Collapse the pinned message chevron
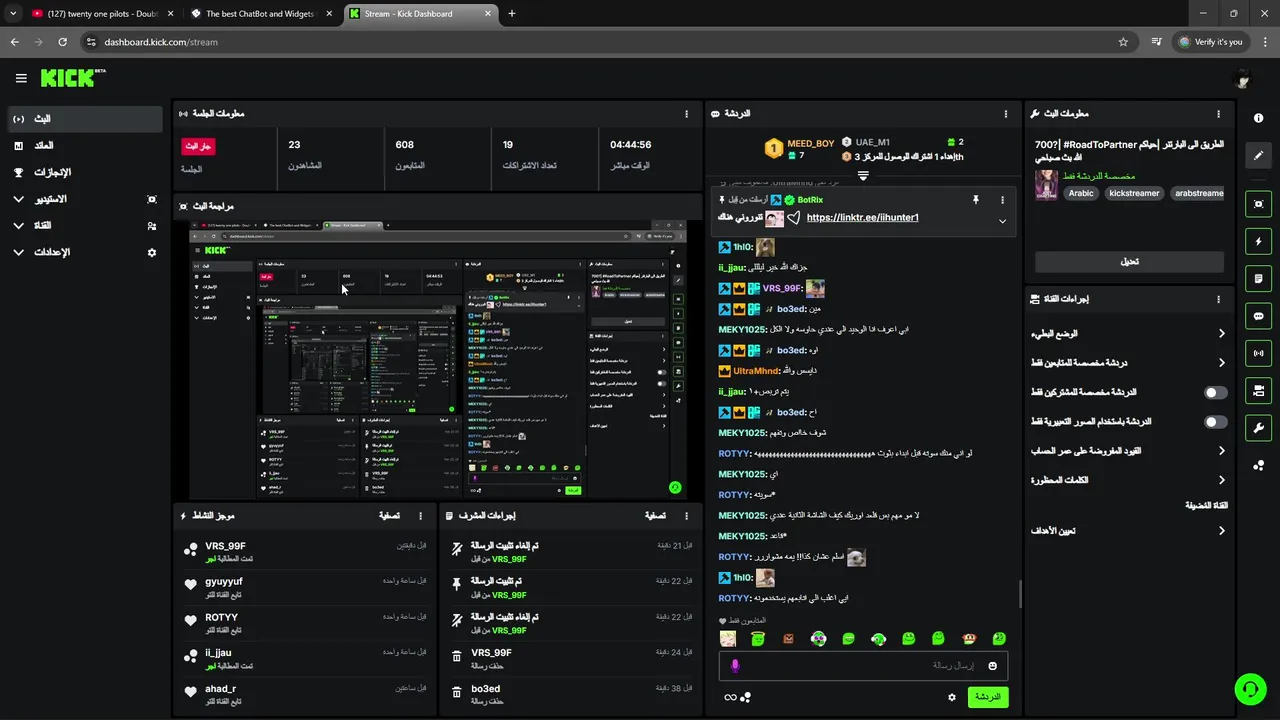The image size is (1280, 720). [x=1002, y=221]
